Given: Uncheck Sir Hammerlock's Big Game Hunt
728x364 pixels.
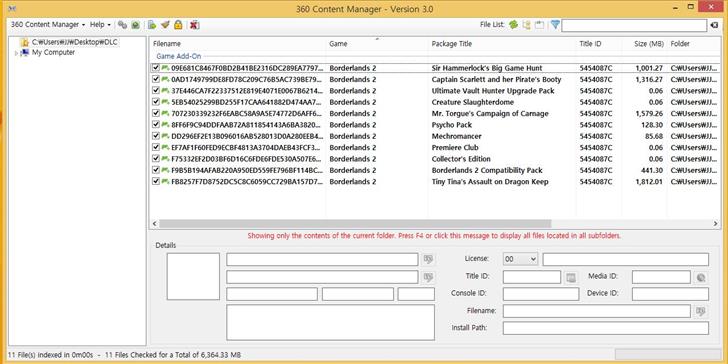Looking at the screenshot, I should [156, 68].
